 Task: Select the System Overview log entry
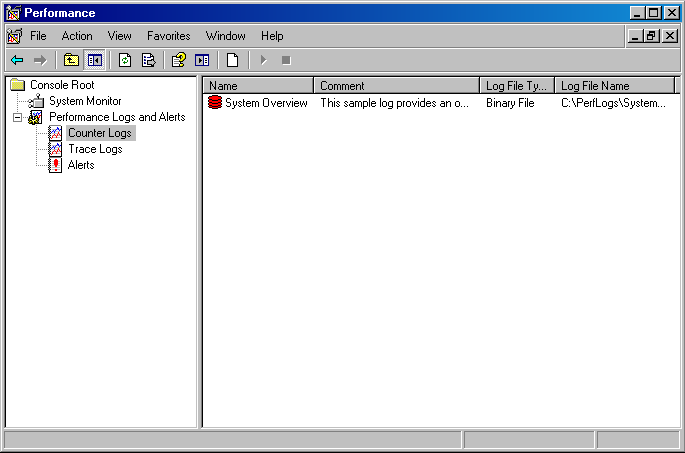point(266,103)
